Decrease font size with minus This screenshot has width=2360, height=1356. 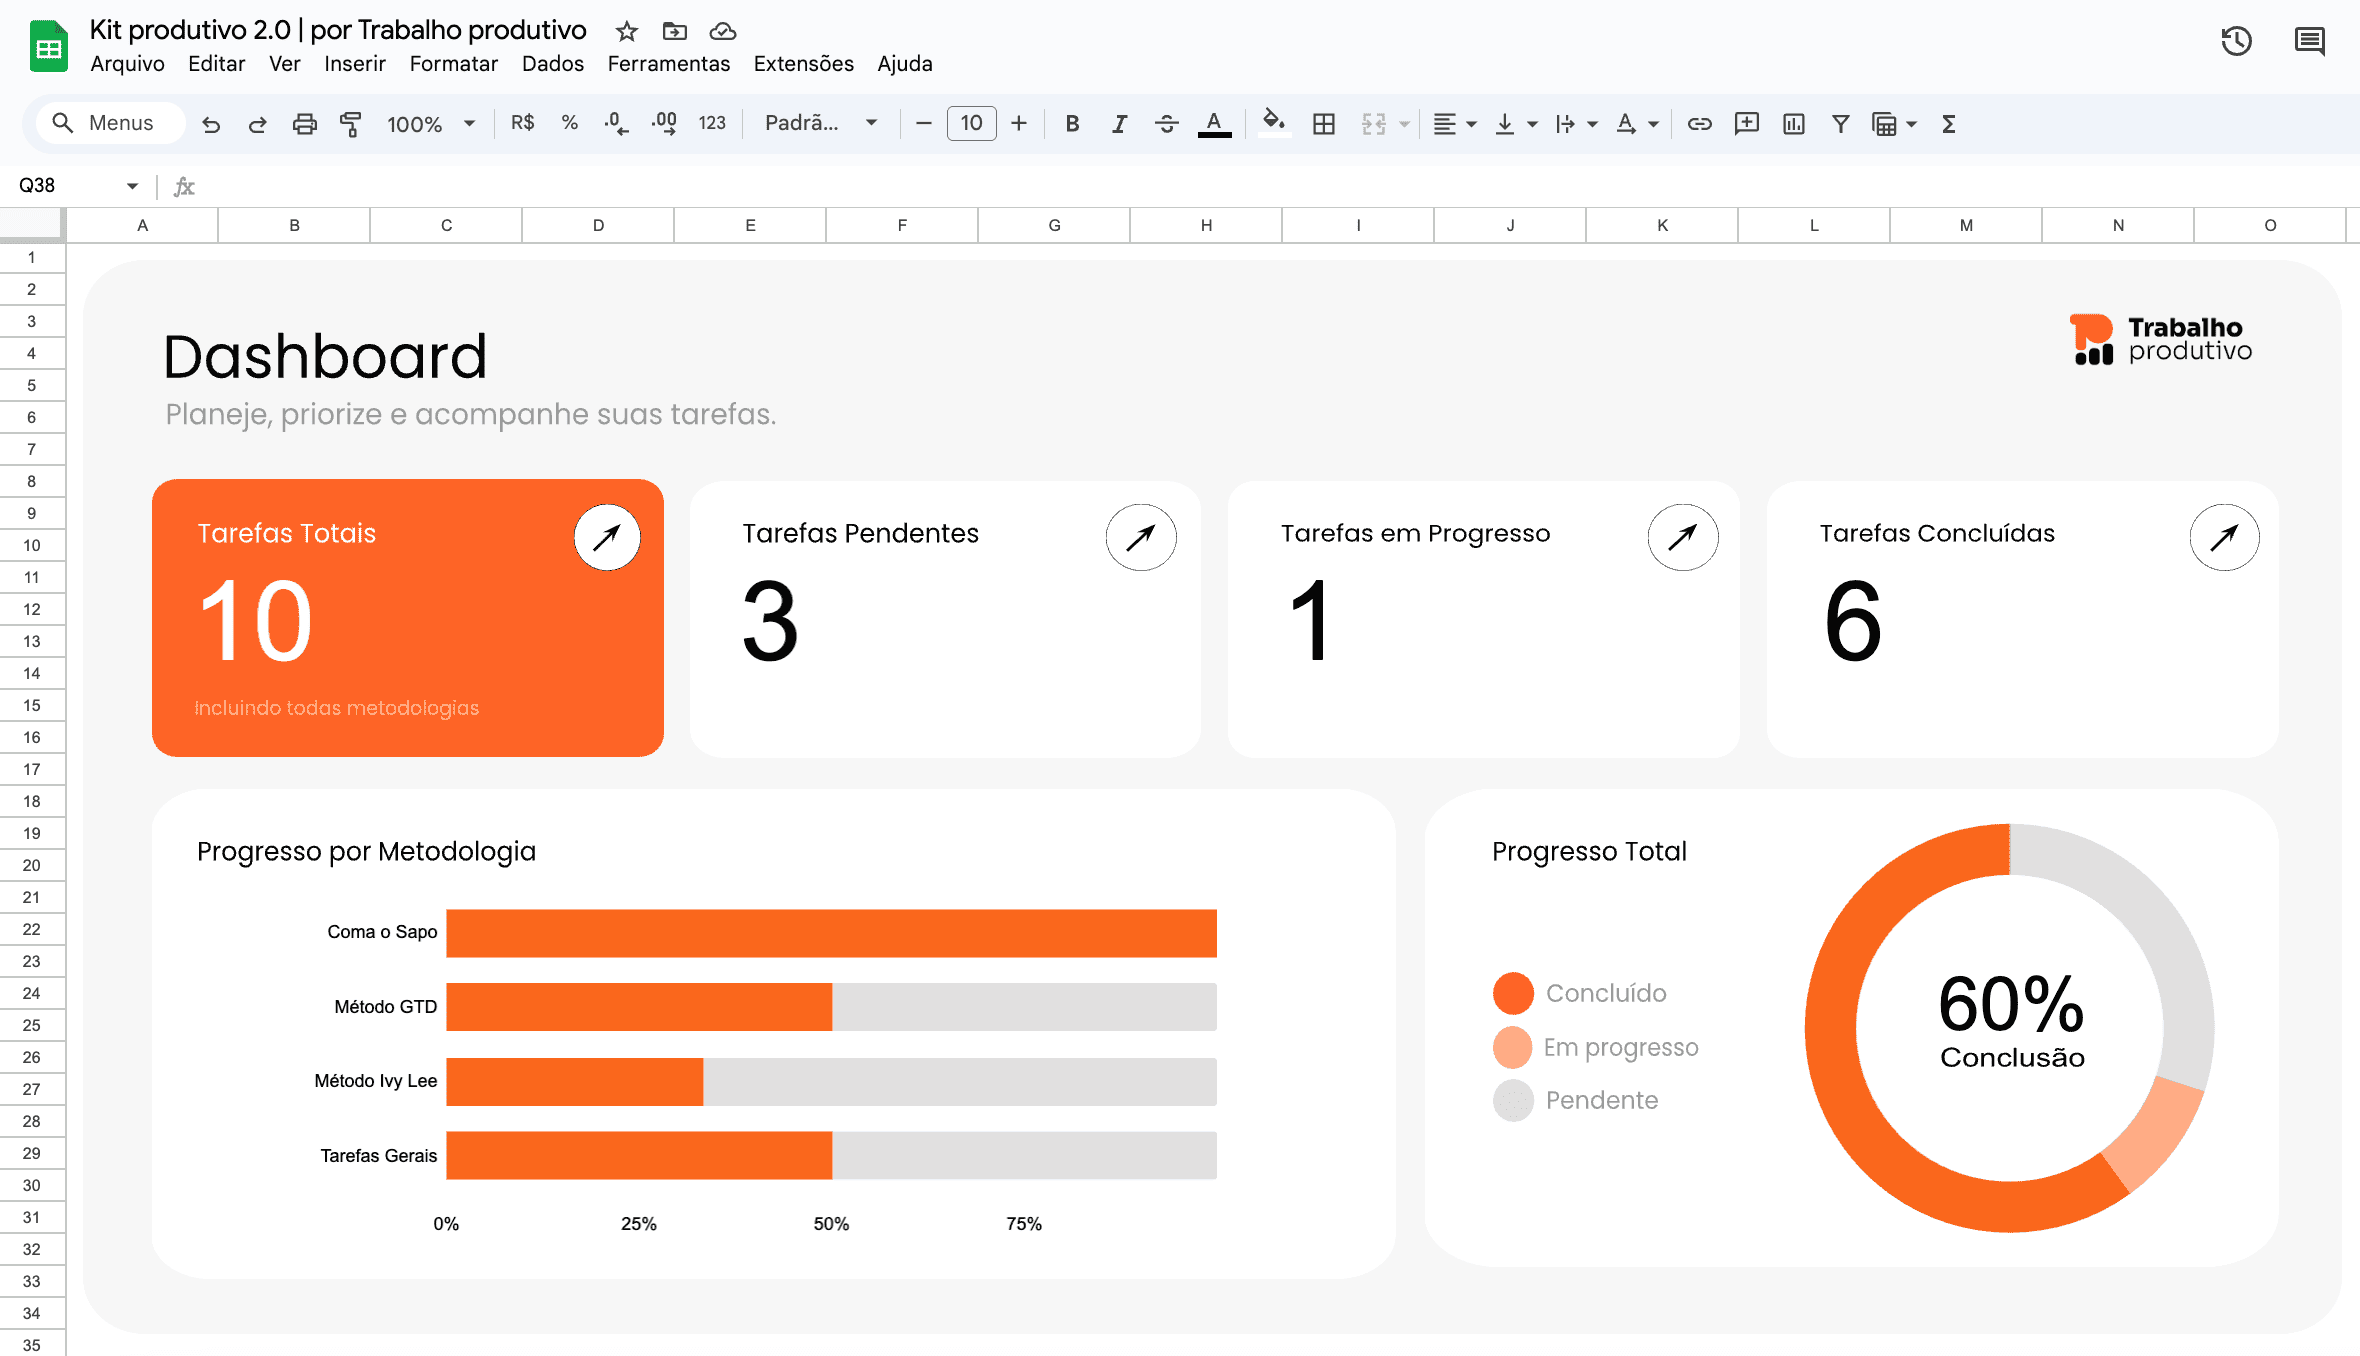(x=924, y=124)
